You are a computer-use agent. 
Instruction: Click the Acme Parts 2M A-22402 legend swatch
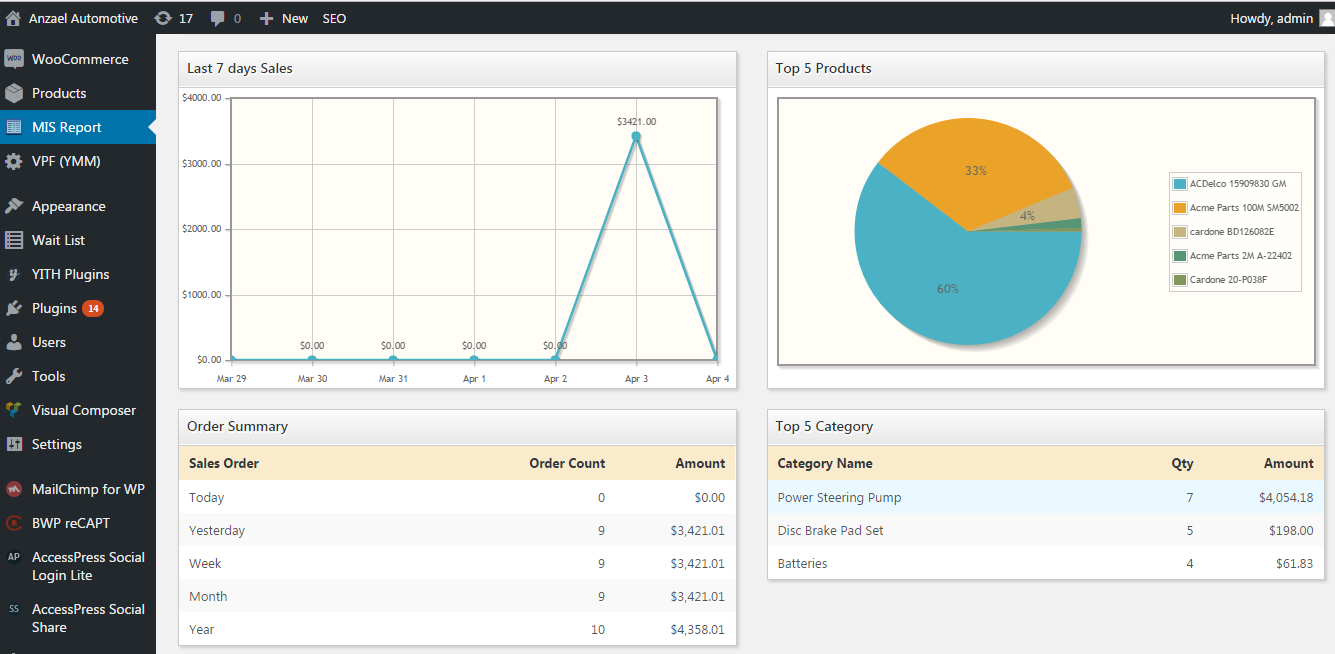click(x=1180, y=256)
